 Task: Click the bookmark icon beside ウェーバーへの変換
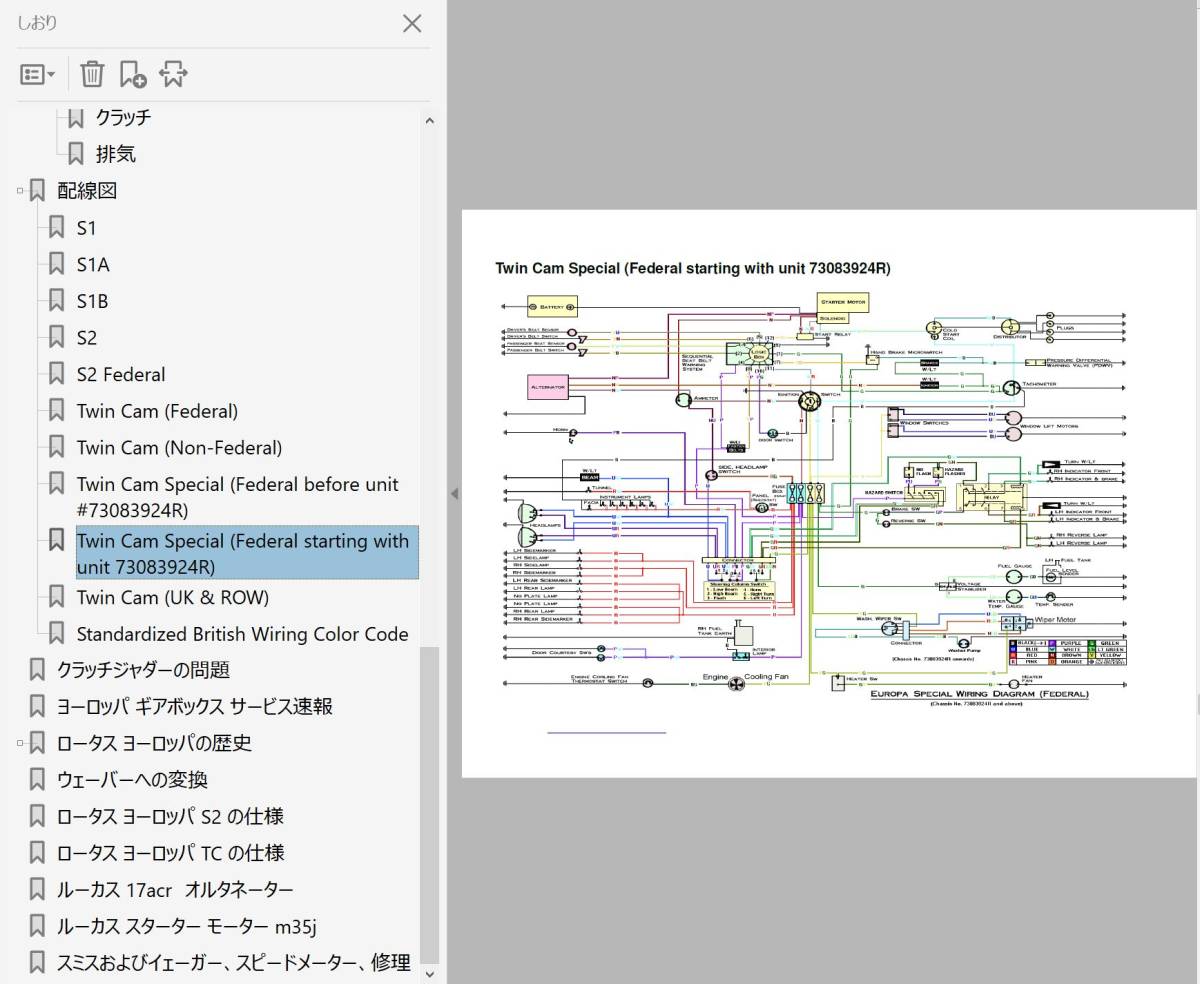click(37, 780)
